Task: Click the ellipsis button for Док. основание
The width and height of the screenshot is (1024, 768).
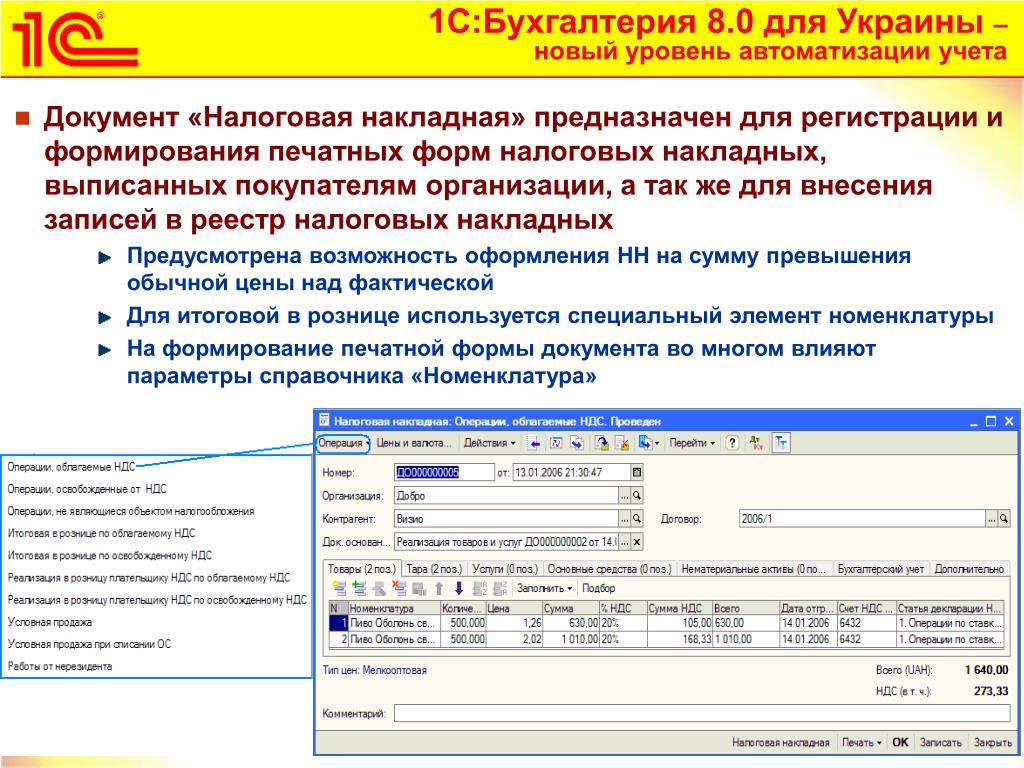Action: [624, 542]
